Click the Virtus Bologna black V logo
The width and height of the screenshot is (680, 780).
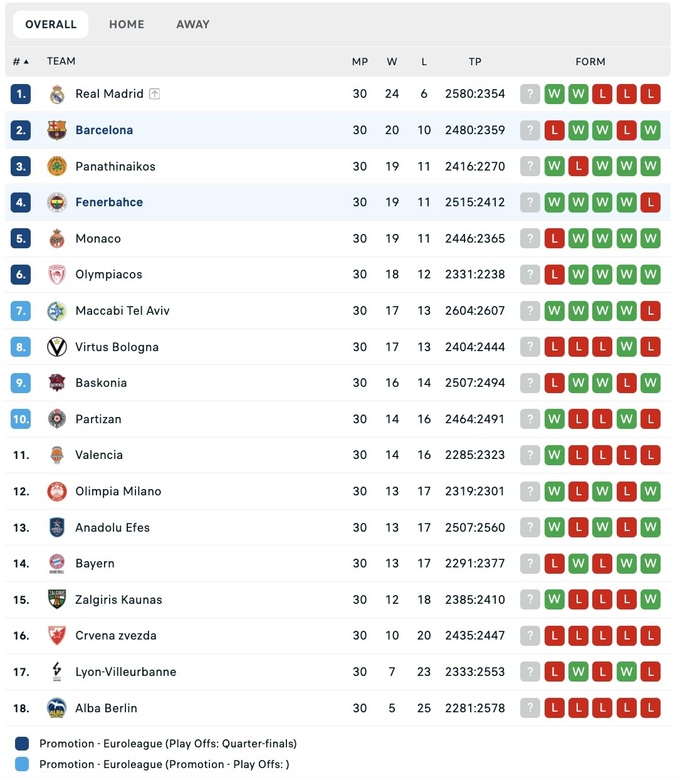(x=57, y=347)
